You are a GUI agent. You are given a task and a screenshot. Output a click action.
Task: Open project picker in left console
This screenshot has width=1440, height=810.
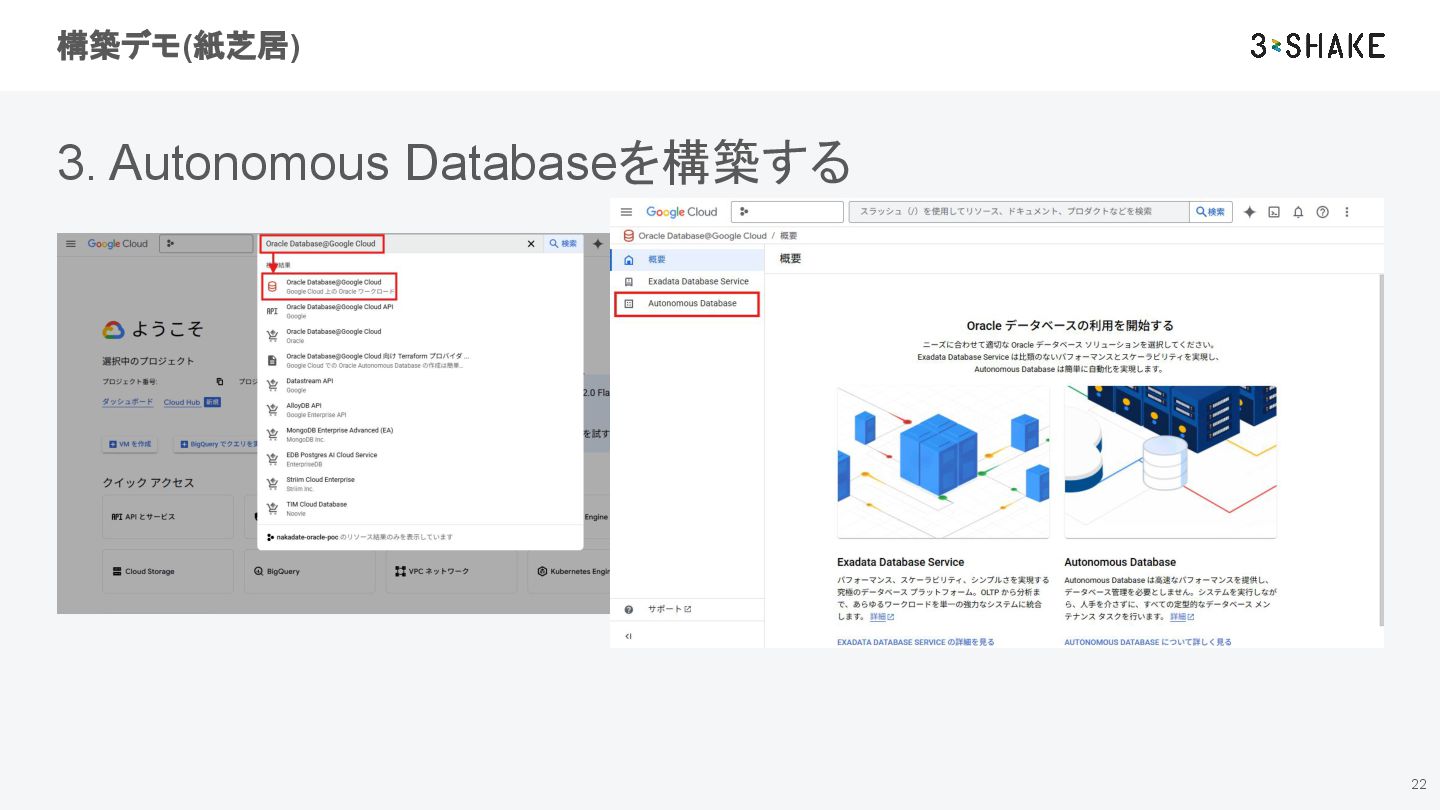(x=205, y=243)
